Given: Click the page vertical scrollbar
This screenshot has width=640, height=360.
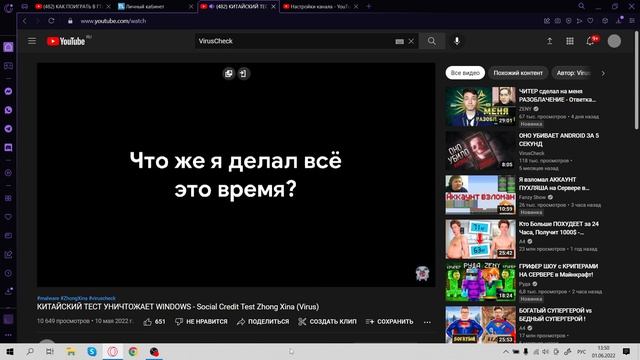Looking at the screenshot, I should click(637, 80).
